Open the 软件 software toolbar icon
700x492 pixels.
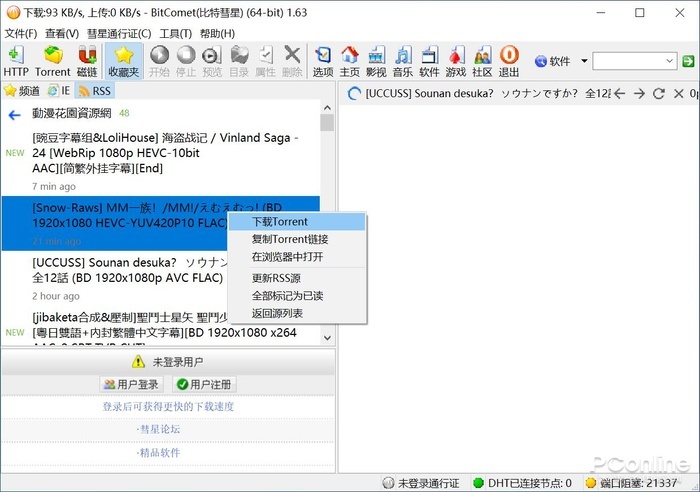[x=429, y=61]
